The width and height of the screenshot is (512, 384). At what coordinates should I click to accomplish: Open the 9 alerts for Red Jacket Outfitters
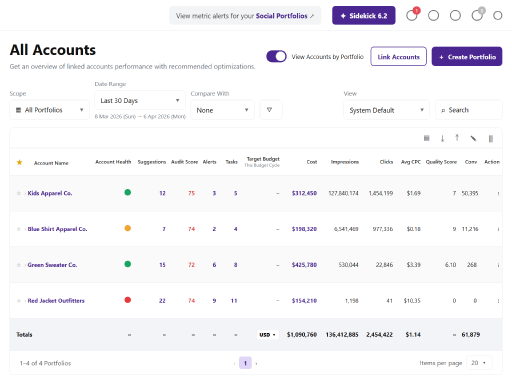coord(214,301)
